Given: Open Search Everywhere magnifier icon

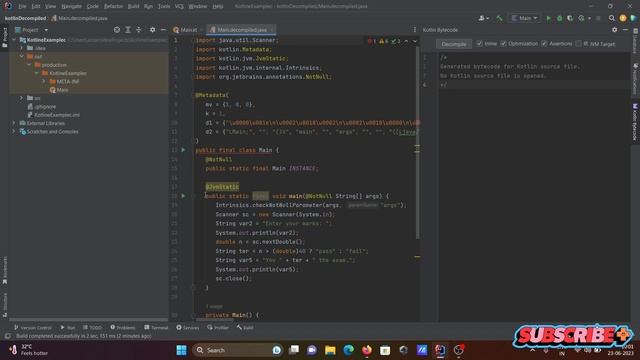Looking at the screenshot, I should [x=611, y=18].
